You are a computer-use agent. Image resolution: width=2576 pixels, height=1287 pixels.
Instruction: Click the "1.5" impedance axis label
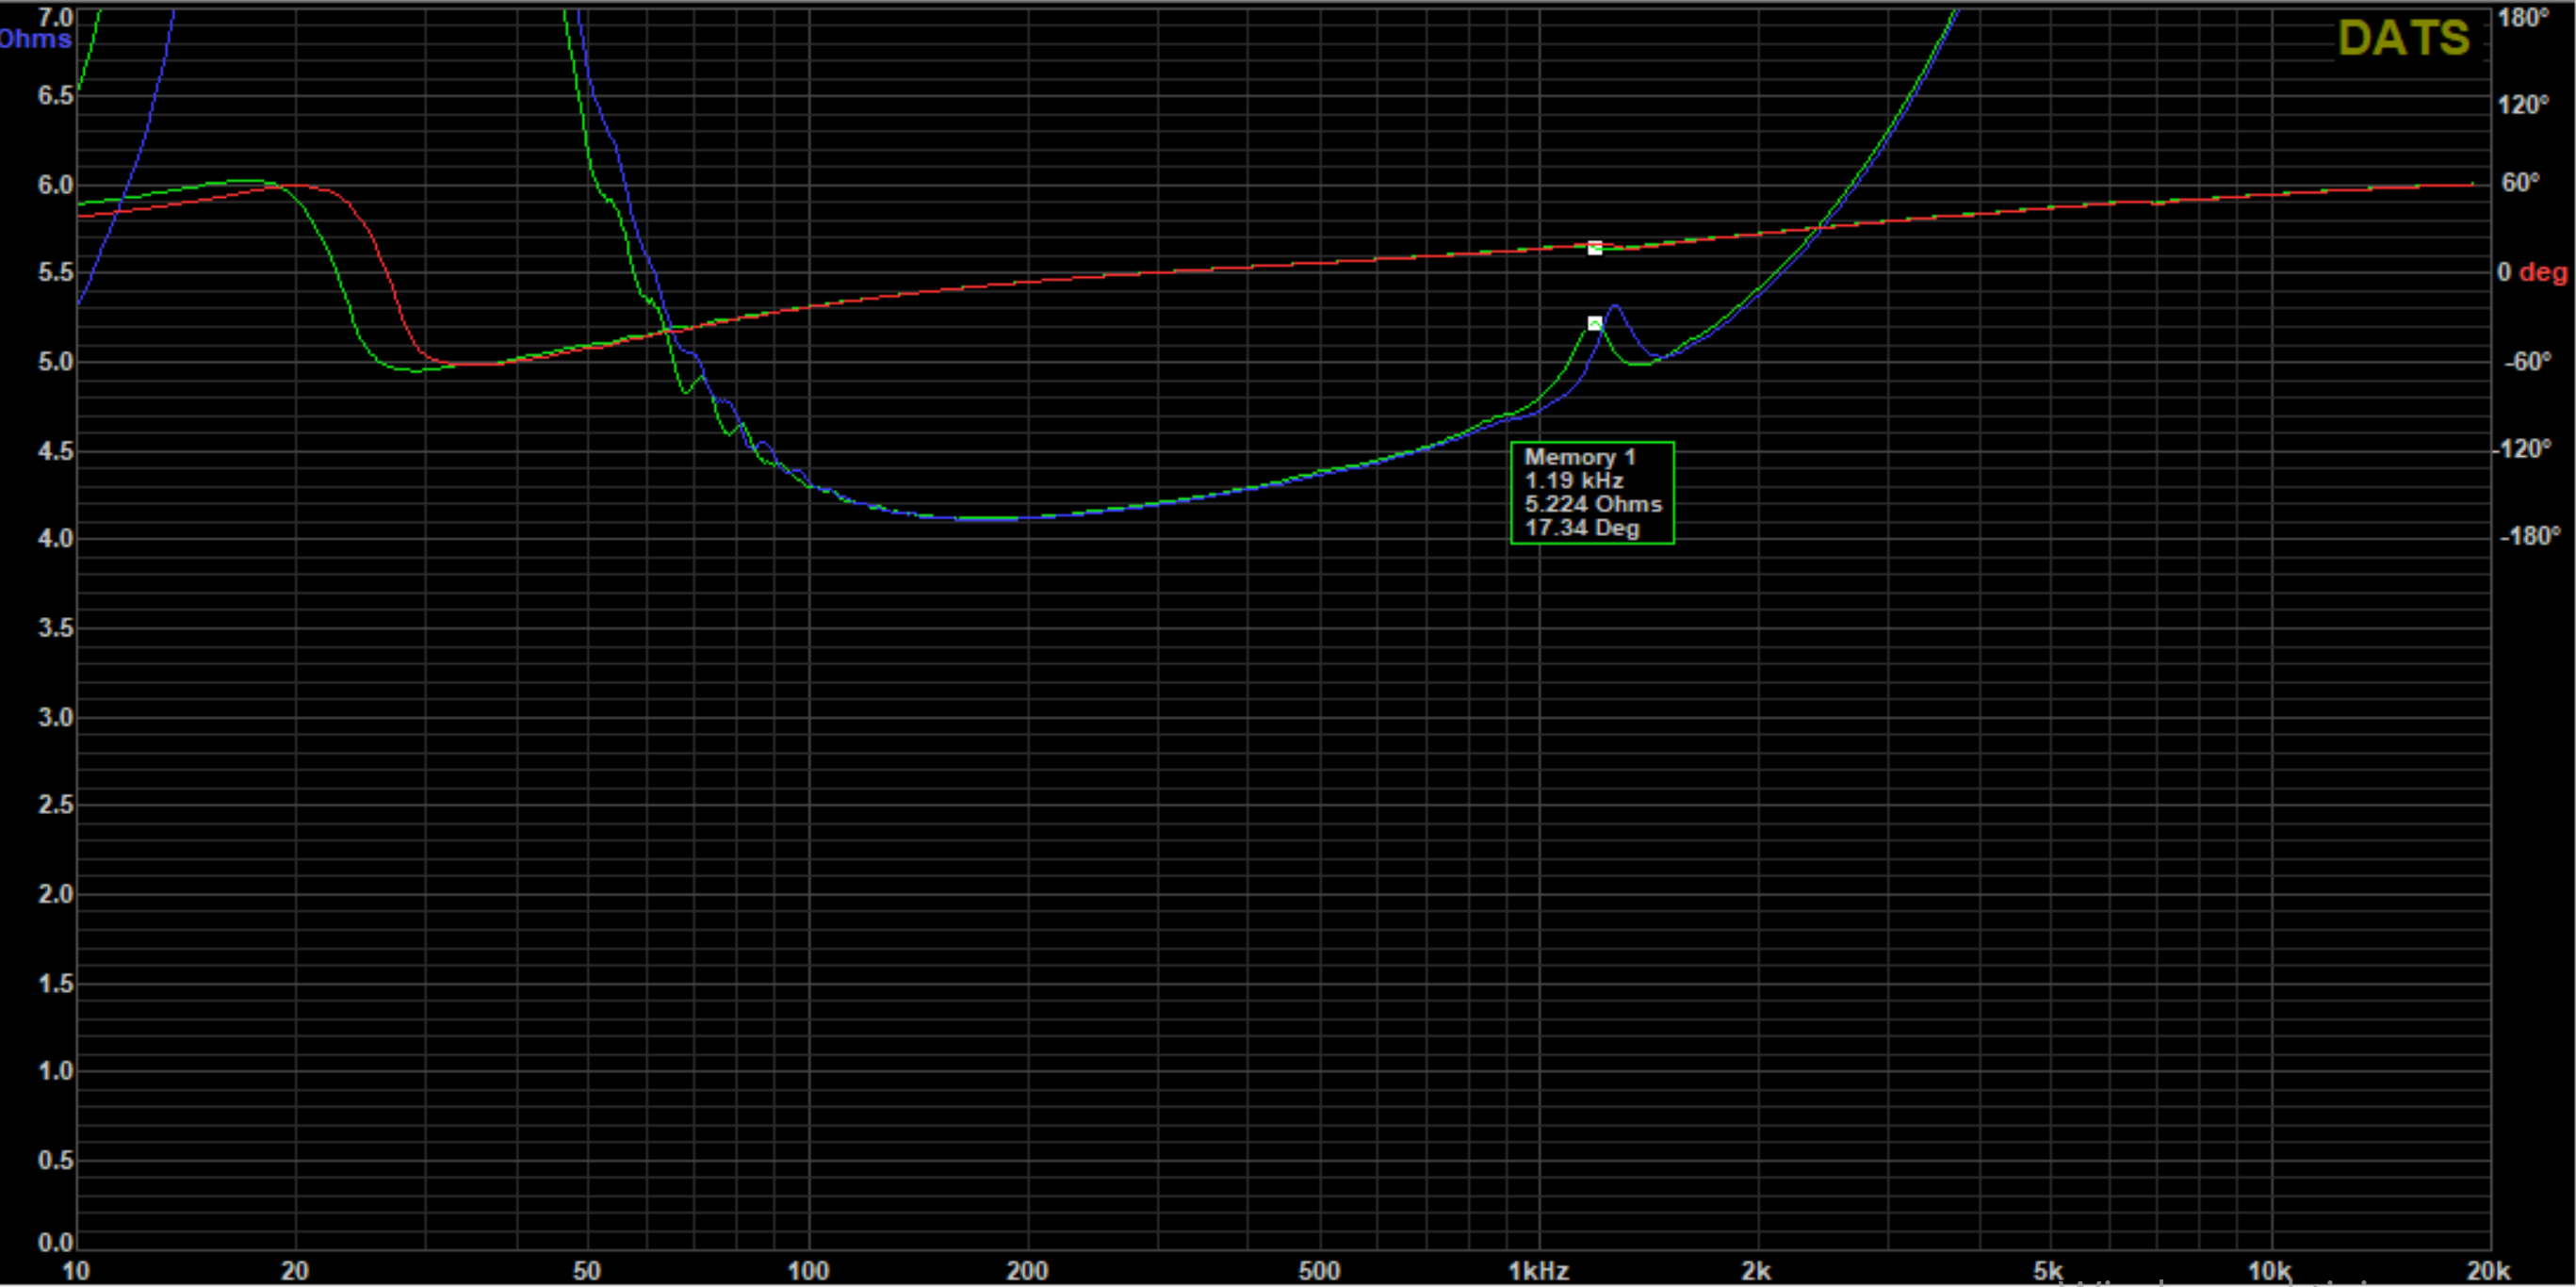pos(55,983)
